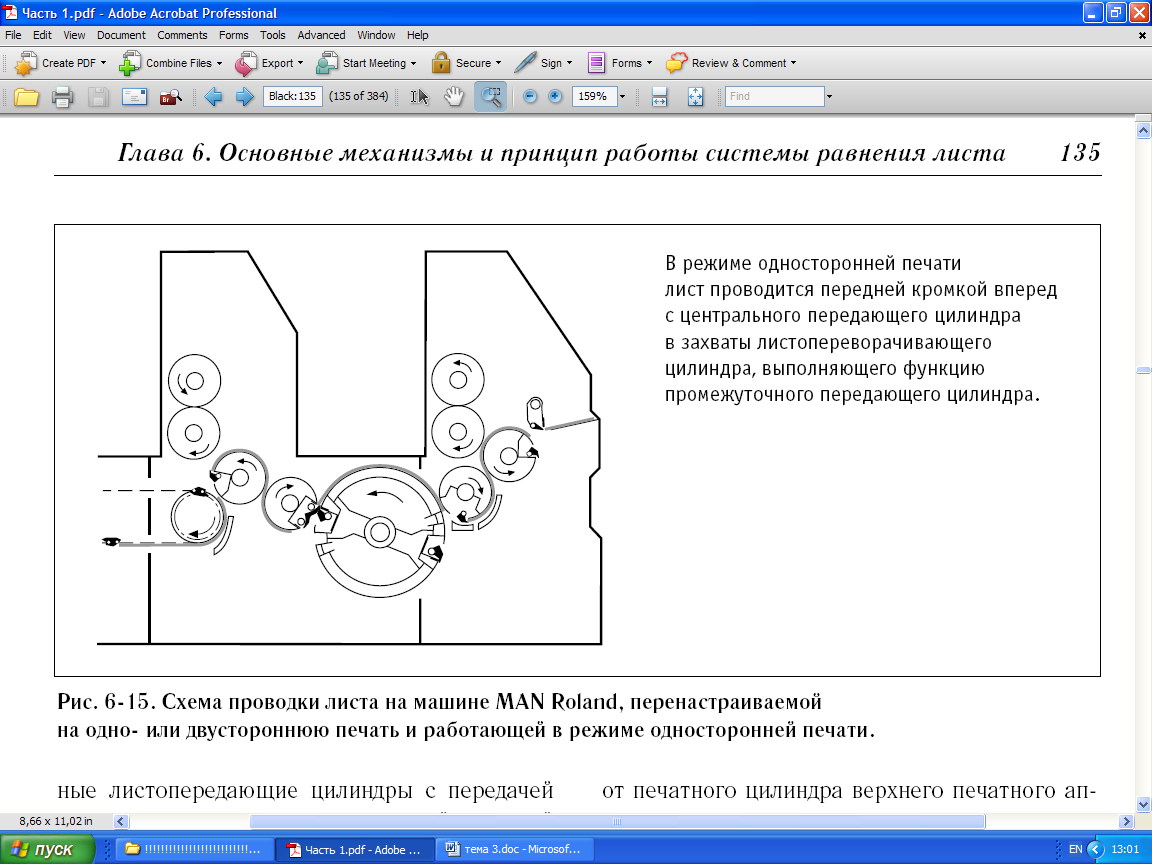Click horizontal scrollbar right arrow
The width and height of the screenshot is (1152, 864).
tap(1126, 821)
